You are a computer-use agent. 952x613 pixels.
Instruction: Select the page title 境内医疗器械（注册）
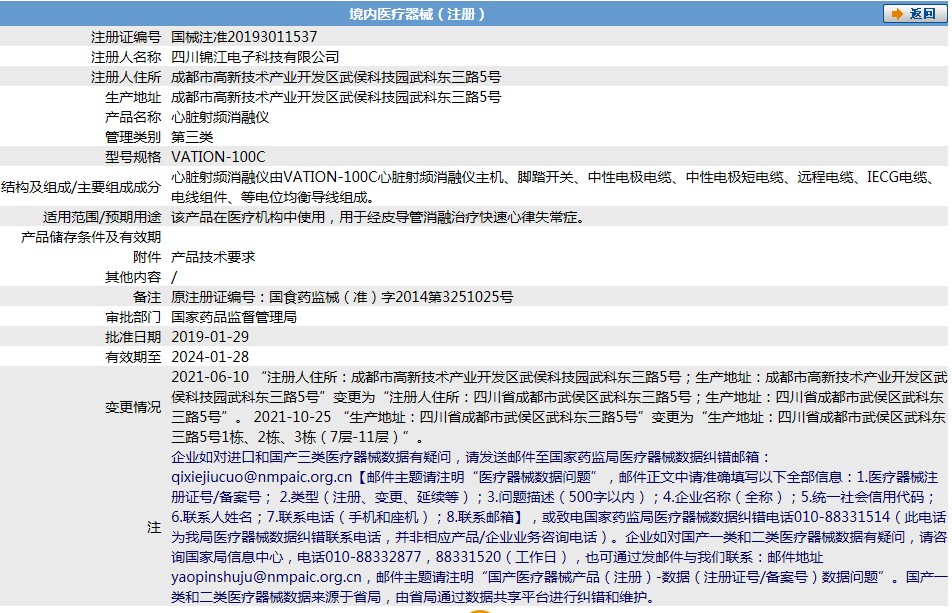point(417,14)
